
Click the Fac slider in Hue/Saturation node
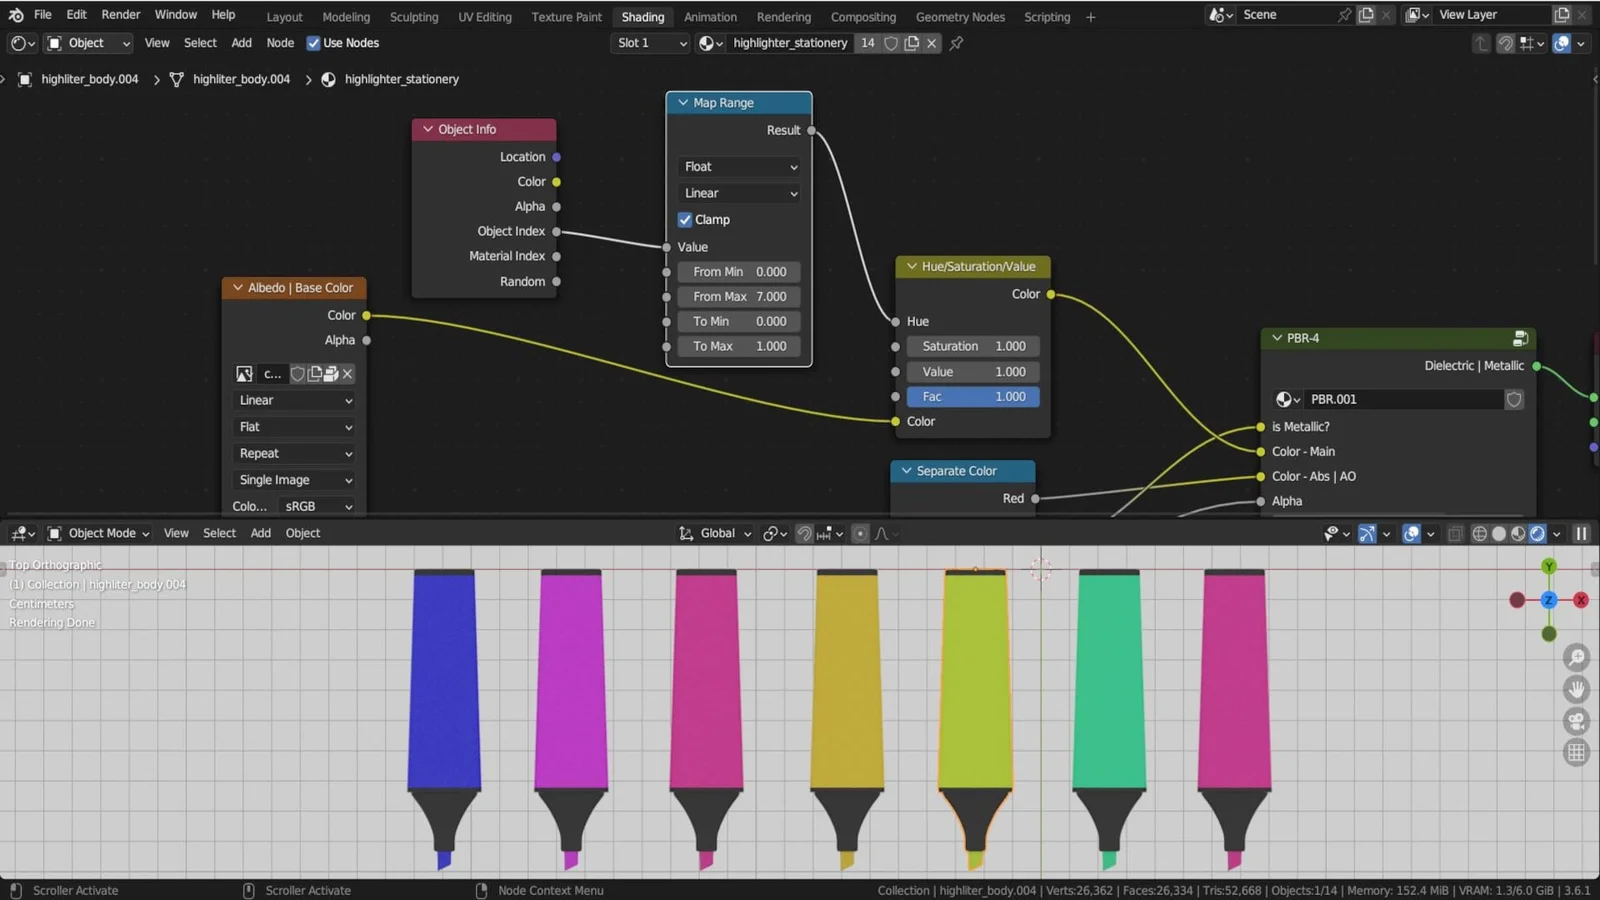pos(973,397)
